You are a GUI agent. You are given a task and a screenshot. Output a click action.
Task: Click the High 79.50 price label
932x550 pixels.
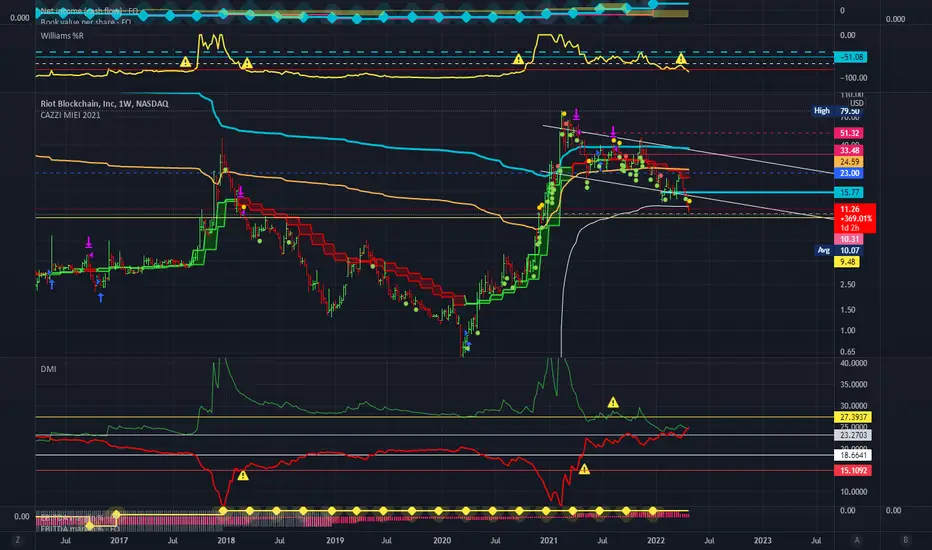tap(837, 111)
